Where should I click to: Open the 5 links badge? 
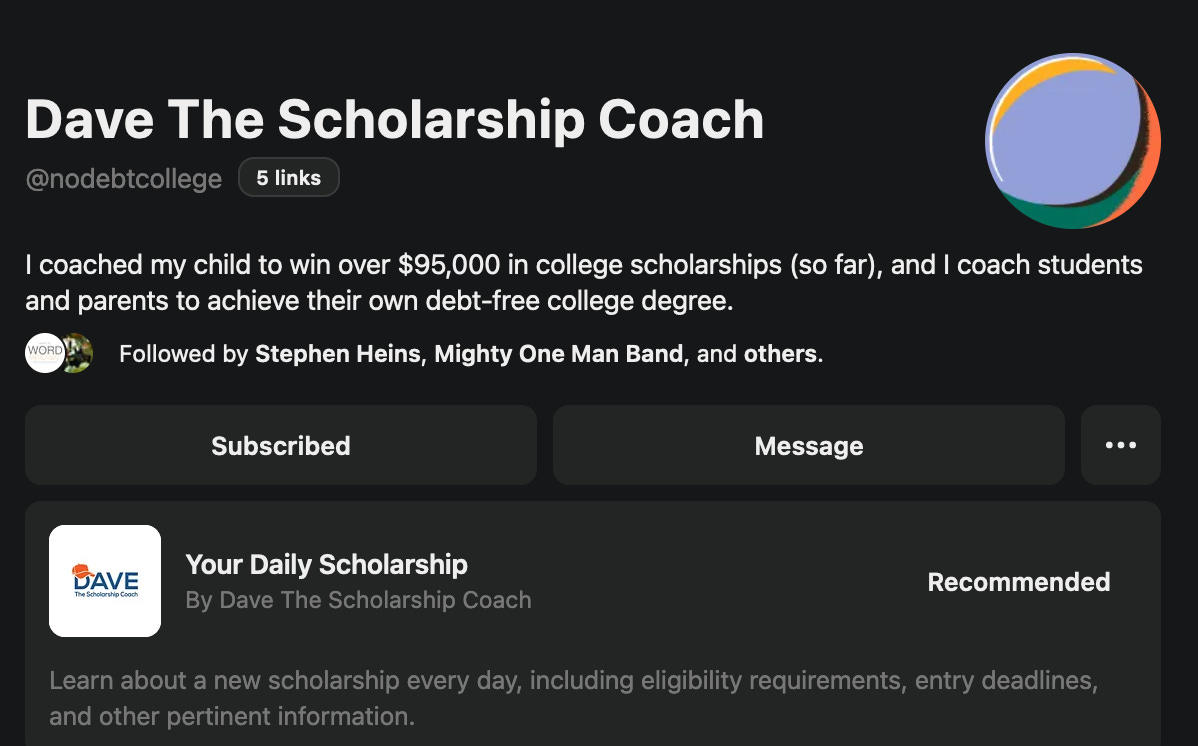[289, 177]
